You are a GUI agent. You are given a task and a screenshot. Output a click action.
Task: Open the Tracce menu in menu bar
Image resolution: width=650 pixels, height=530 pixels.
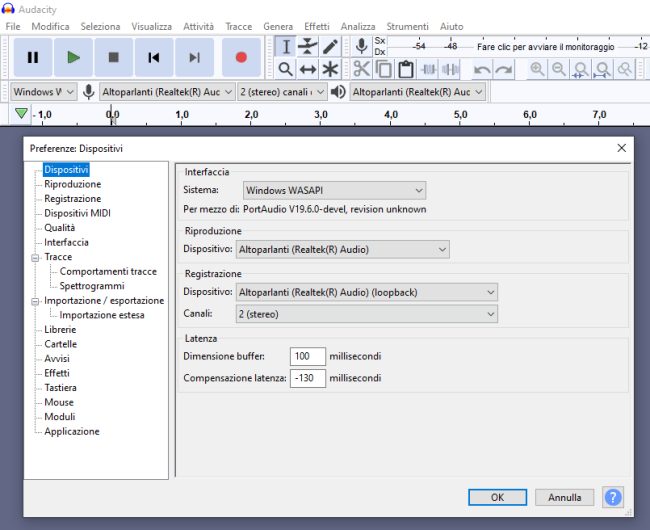coord(239,26)
